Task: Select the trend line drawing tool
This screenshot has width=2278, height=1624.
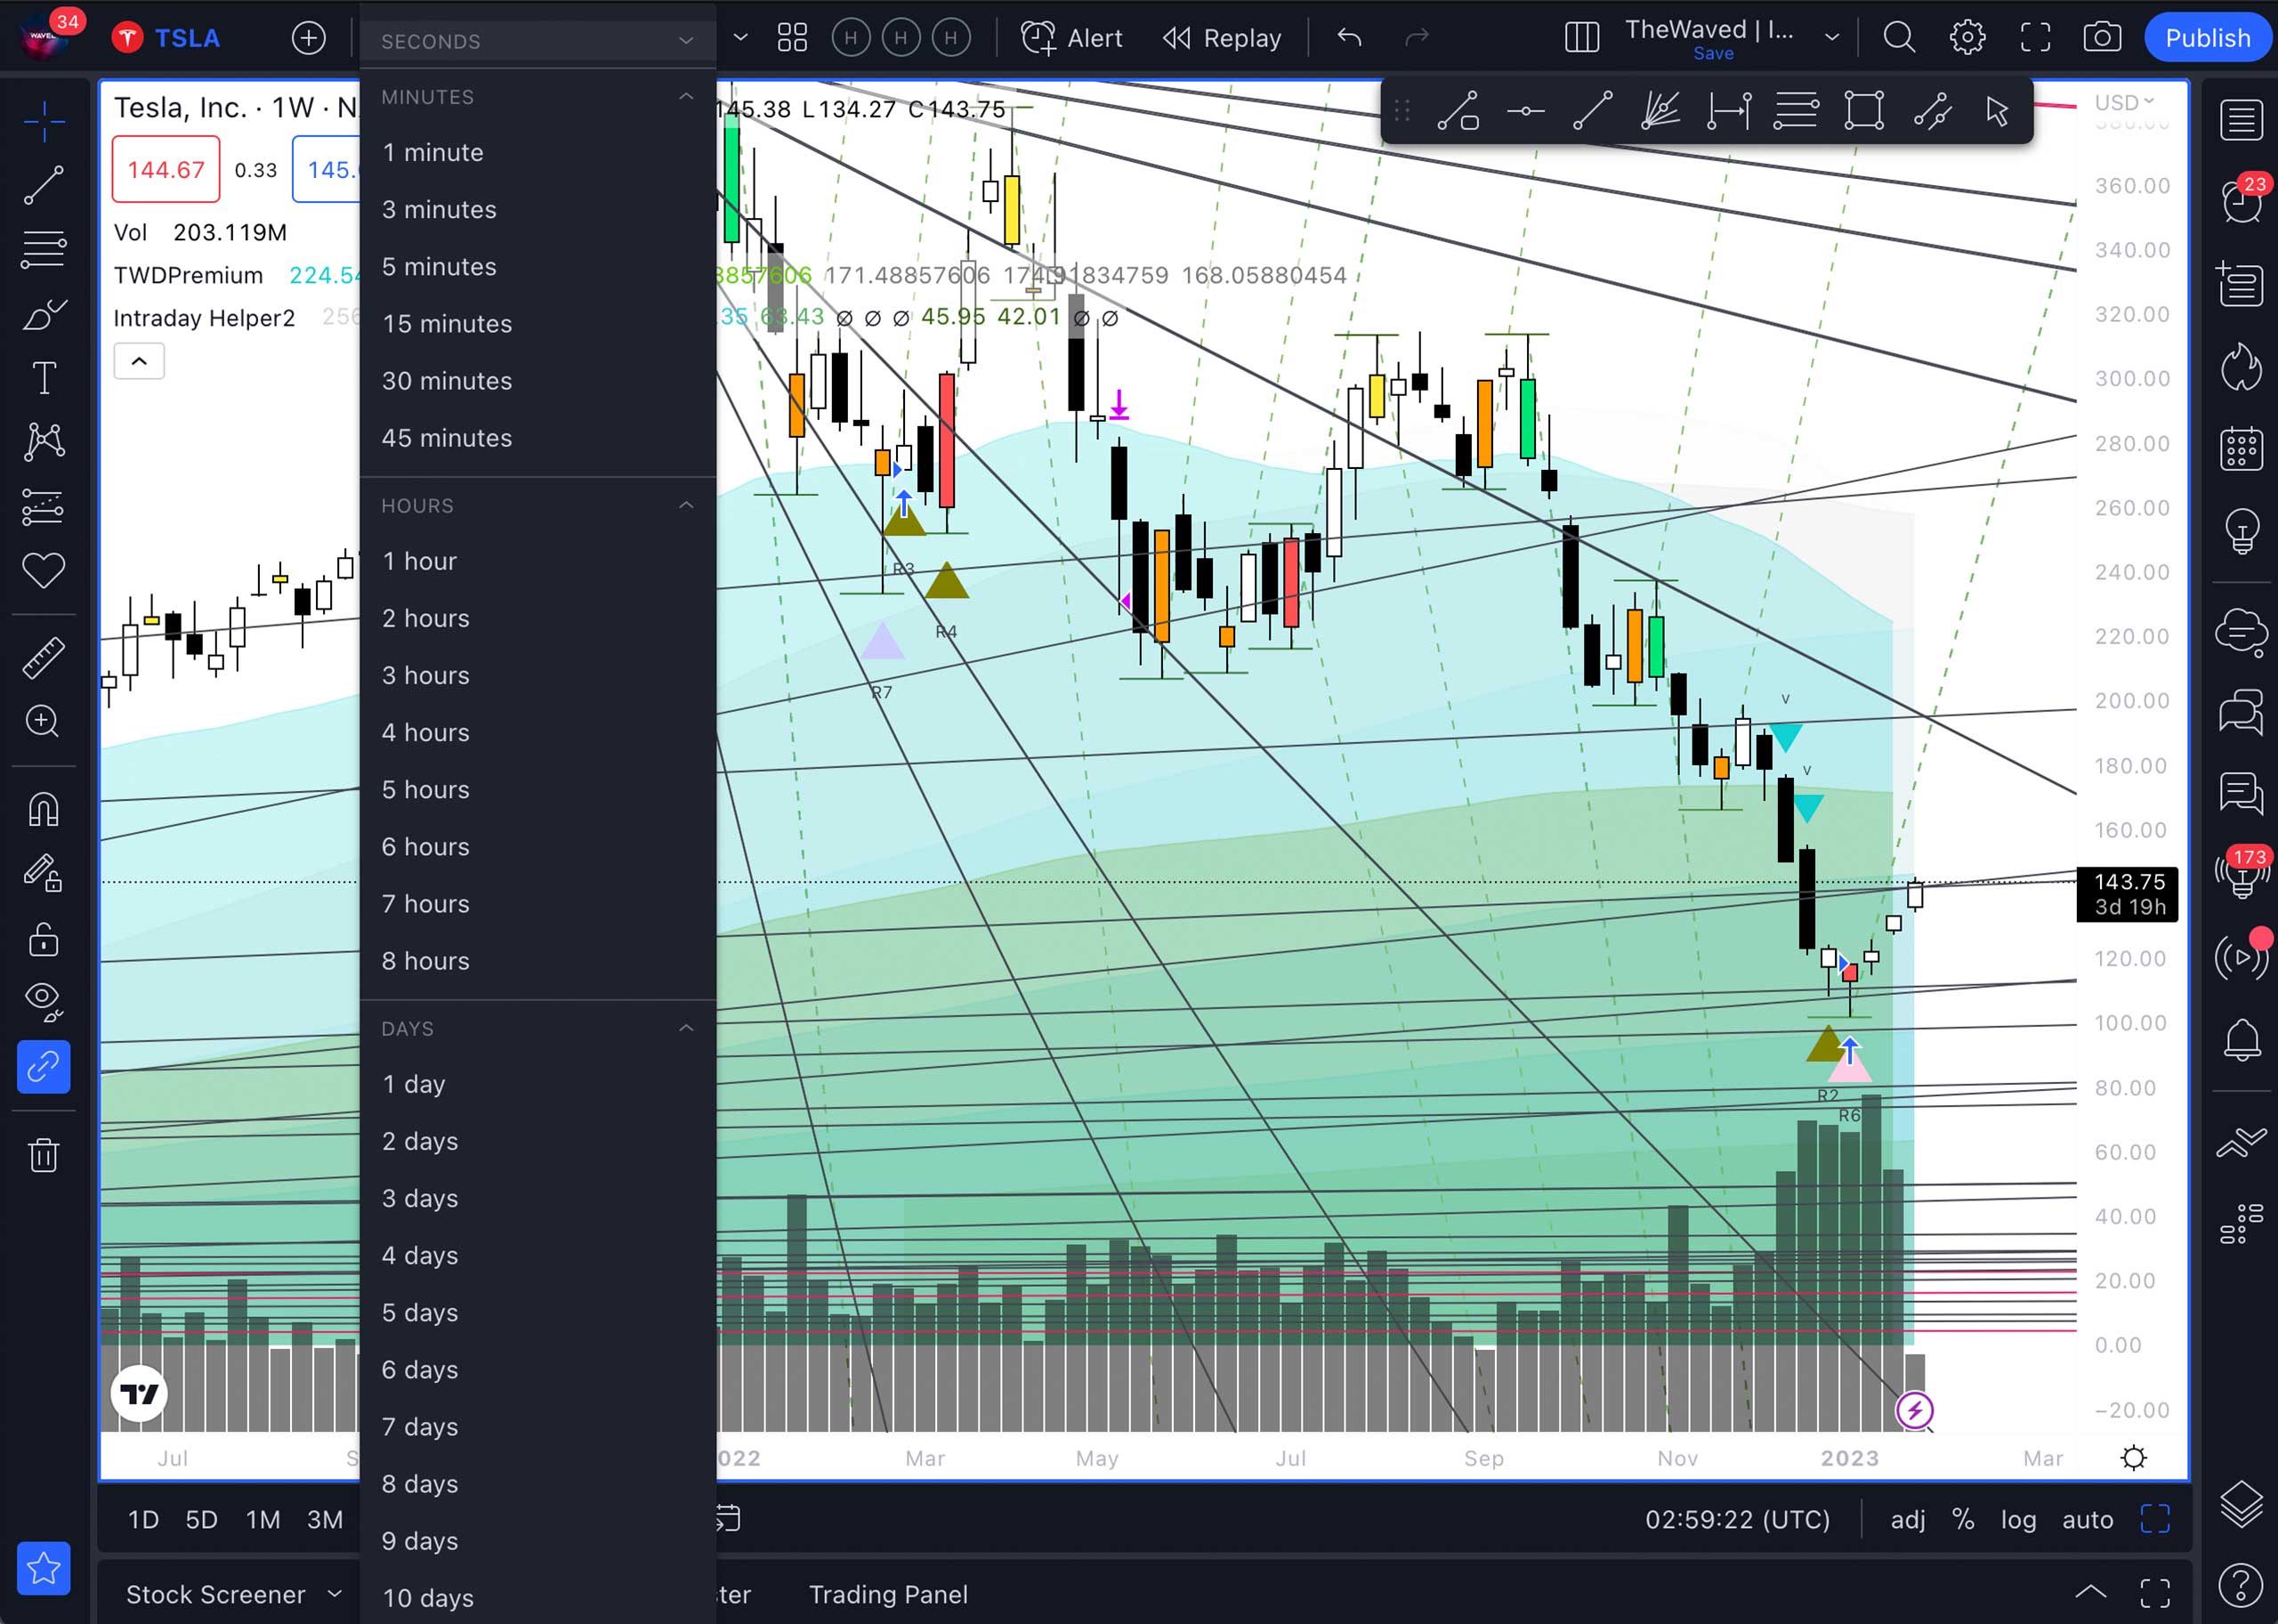Action: [44, 185]
